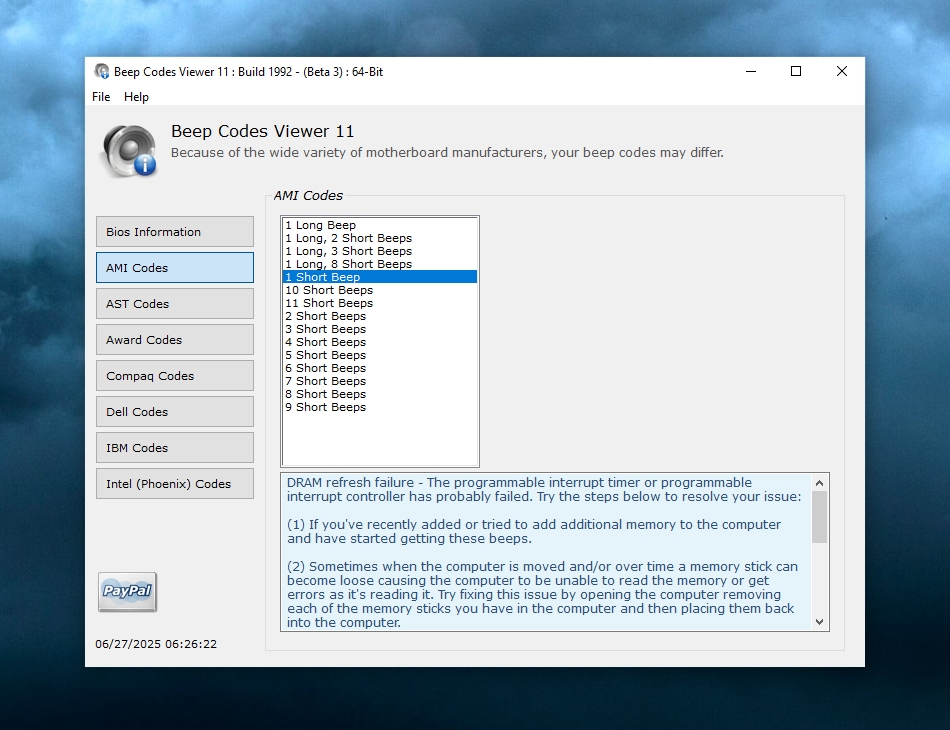Click the highlighted '1 Short Beep' item
950x730 pixels.
coord(380,277)
